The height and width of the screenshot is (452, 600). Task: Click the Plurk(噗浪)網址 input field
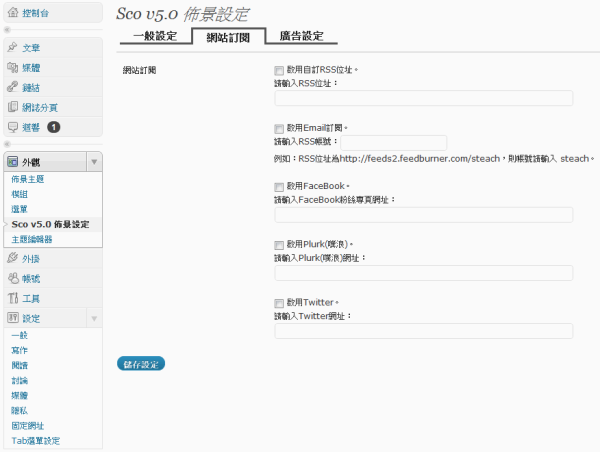[x=424, y=273]
